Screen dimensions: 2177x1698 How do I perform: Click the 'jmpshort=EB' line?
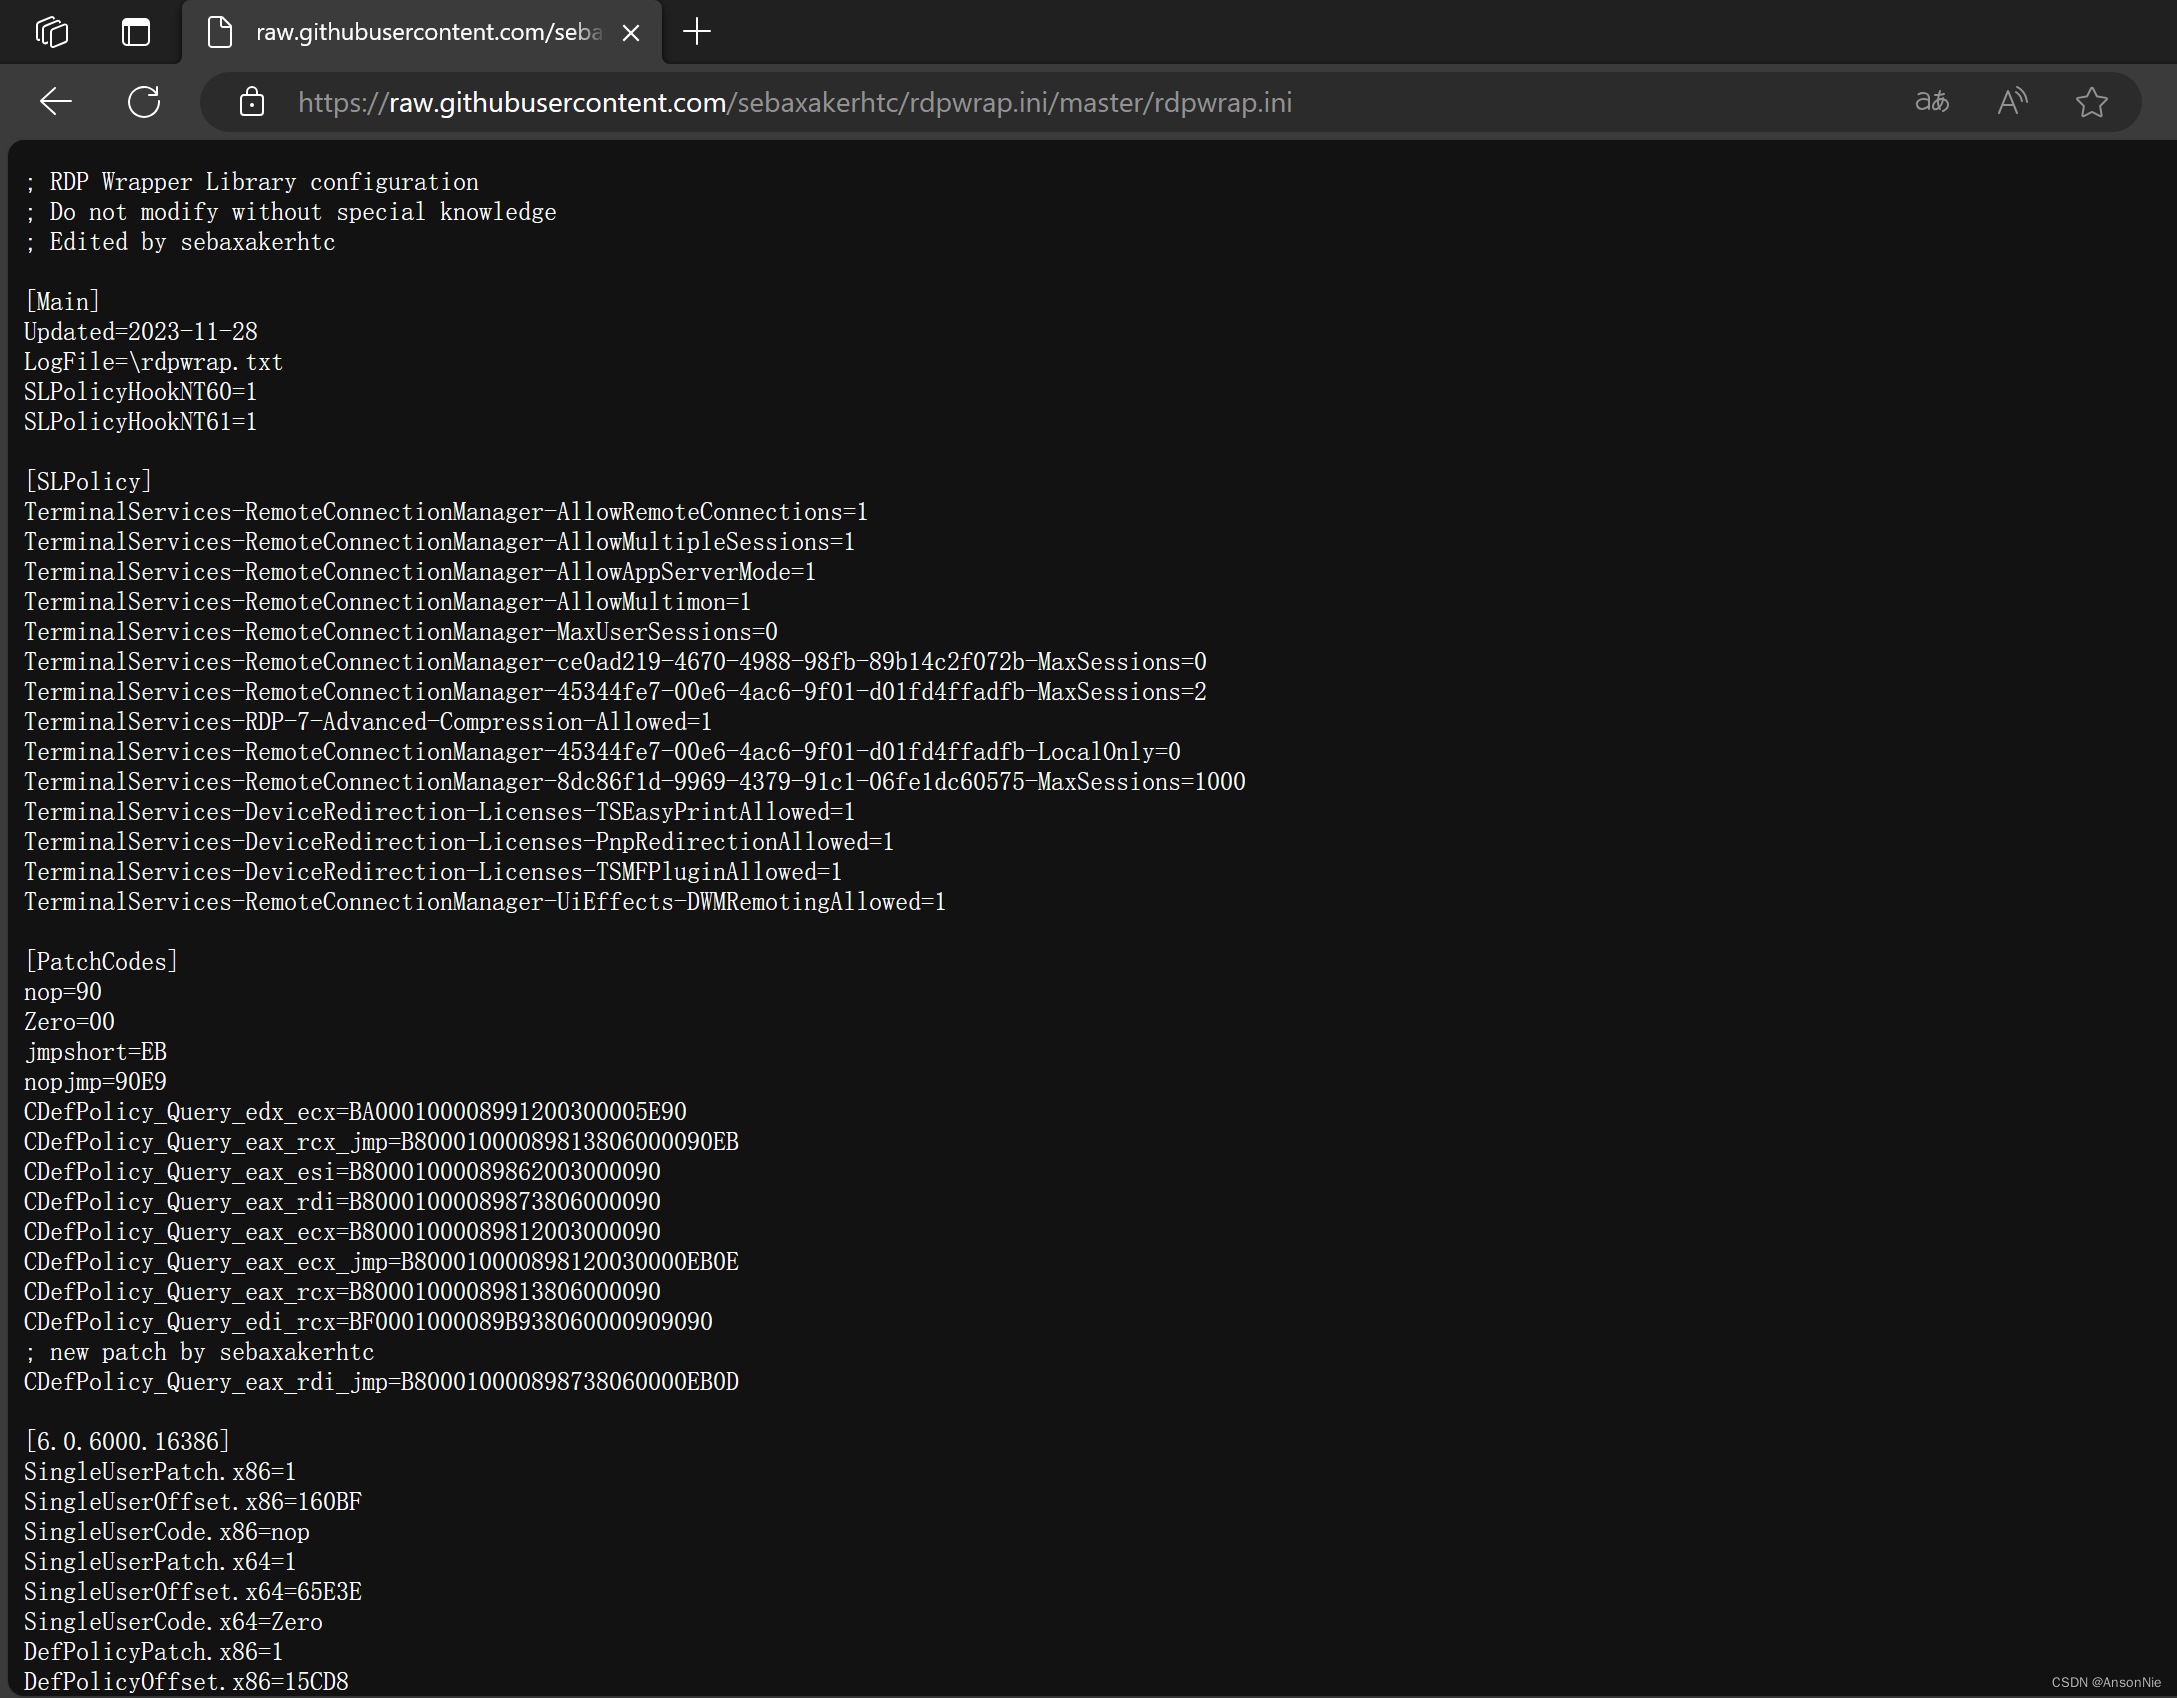click(96, 1052)
